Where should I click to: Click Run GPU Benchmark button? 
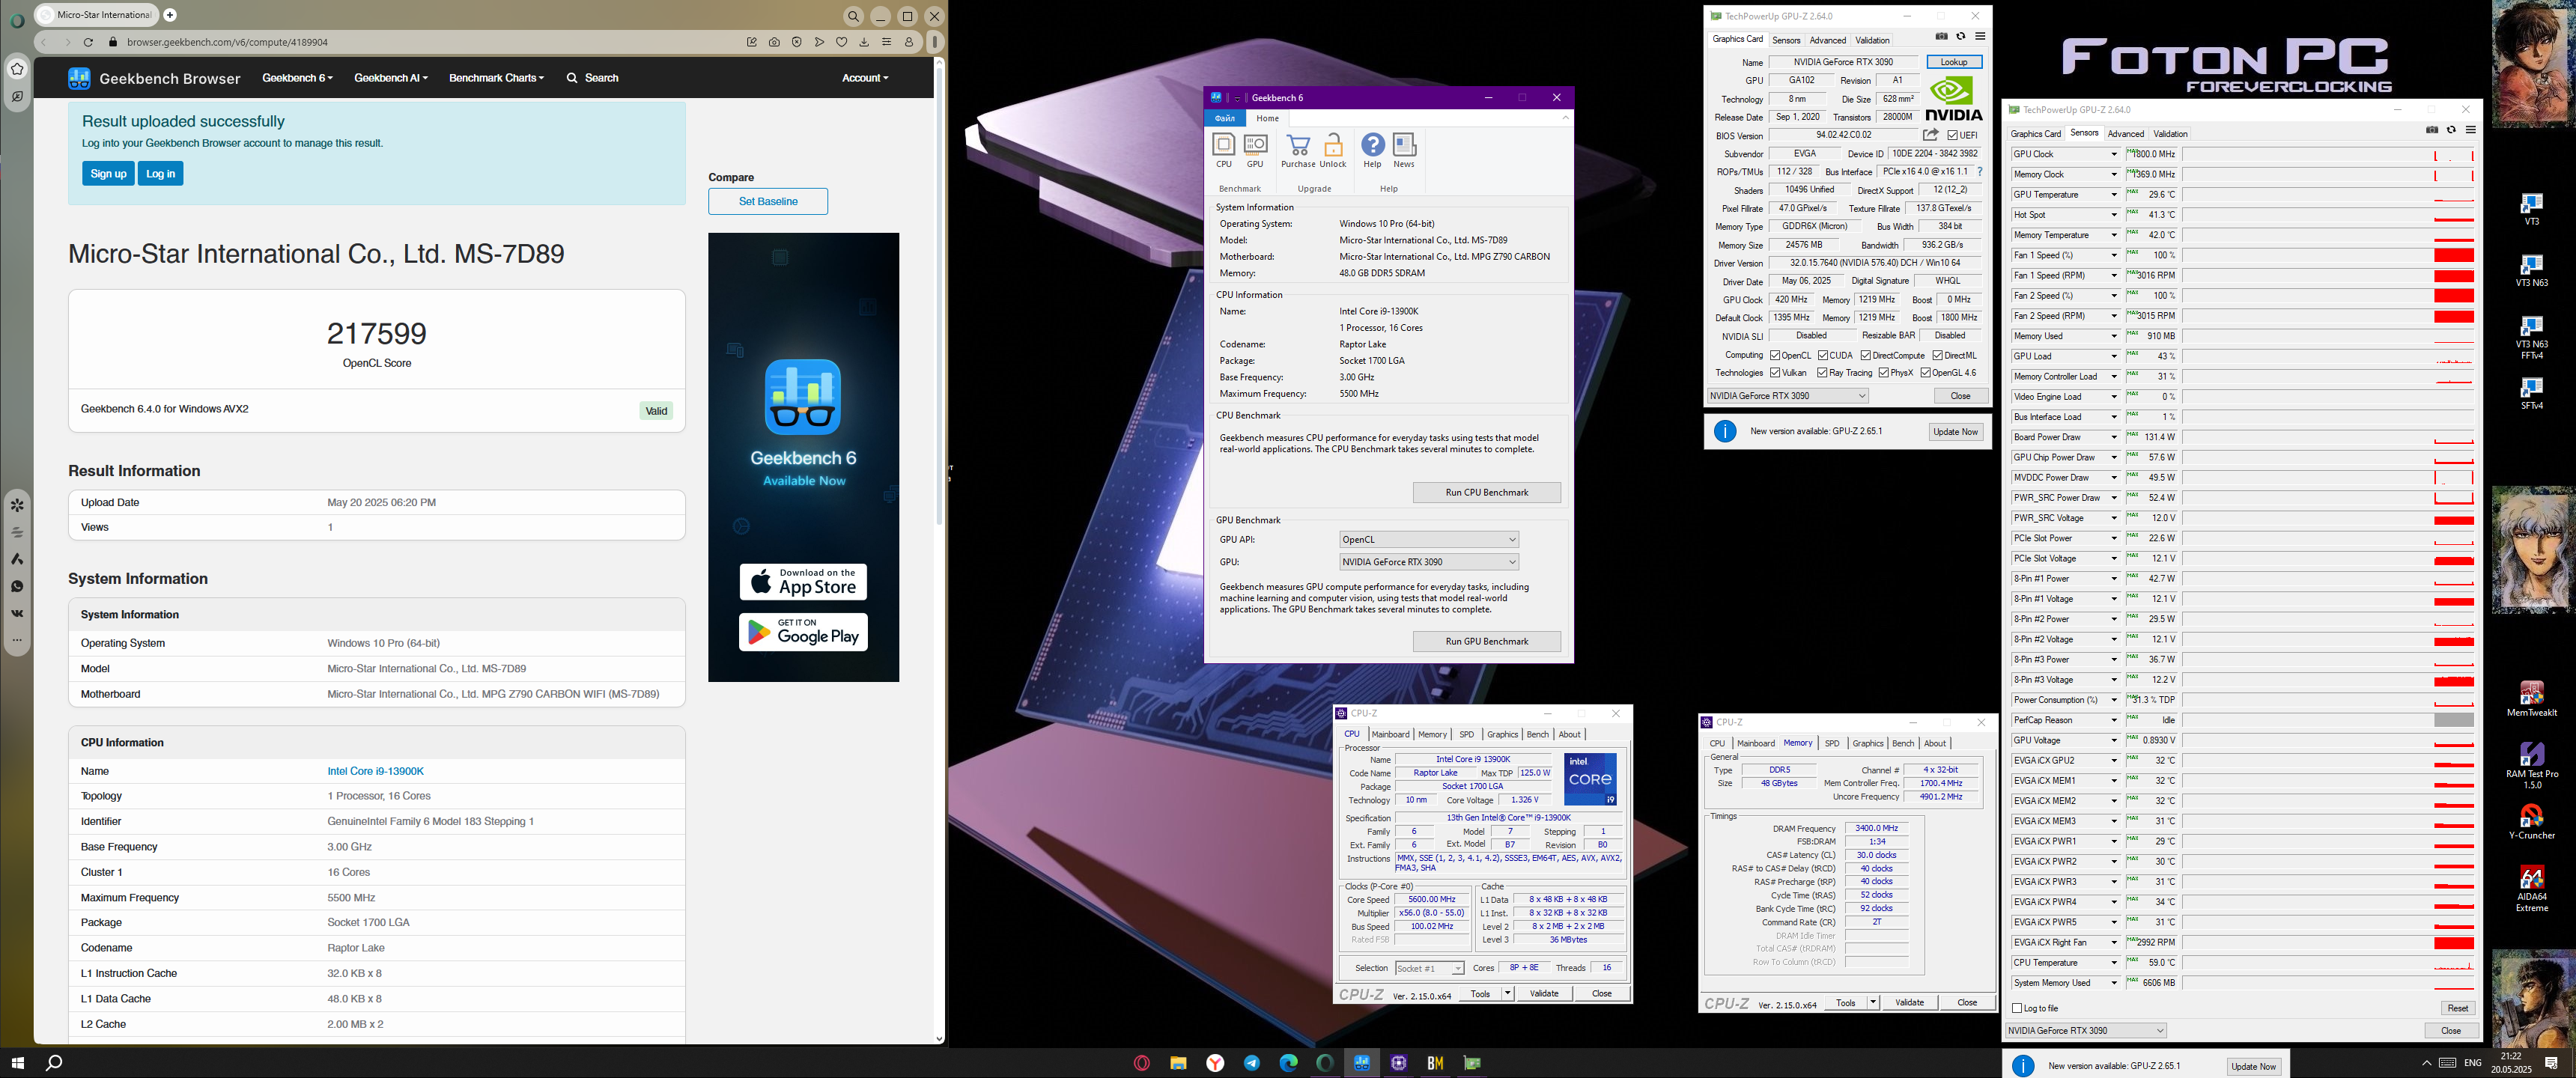[1487, 641]
